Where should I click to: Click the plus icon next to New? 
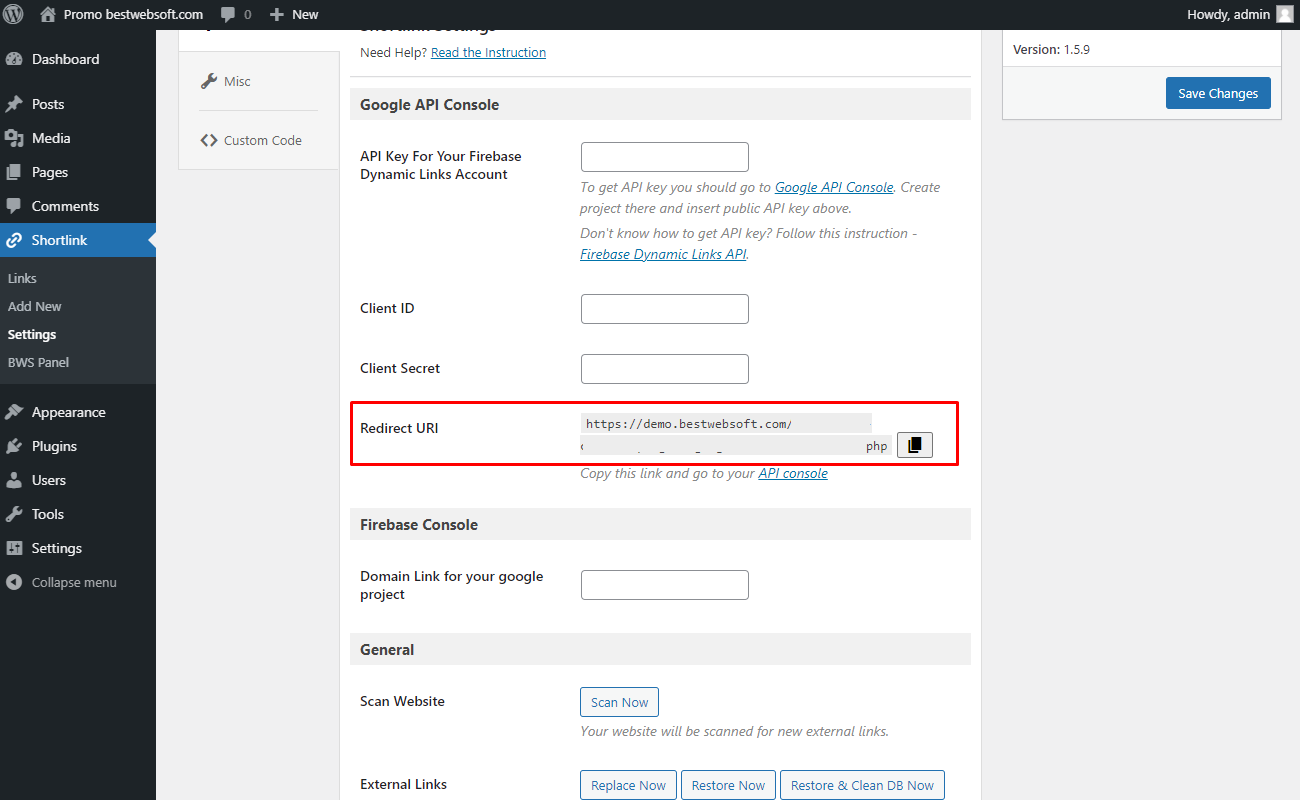tap(277, 15)
